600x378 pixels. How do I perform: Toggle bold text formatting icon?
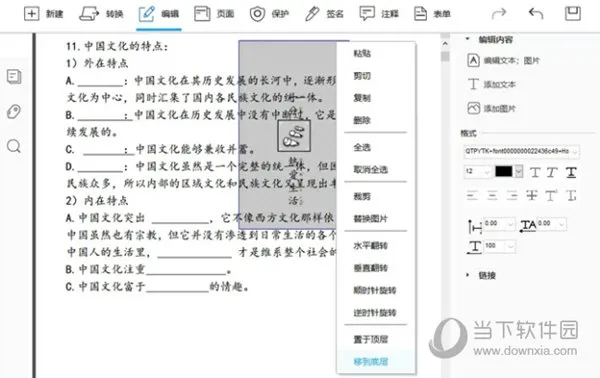click(x=535, y=173)
